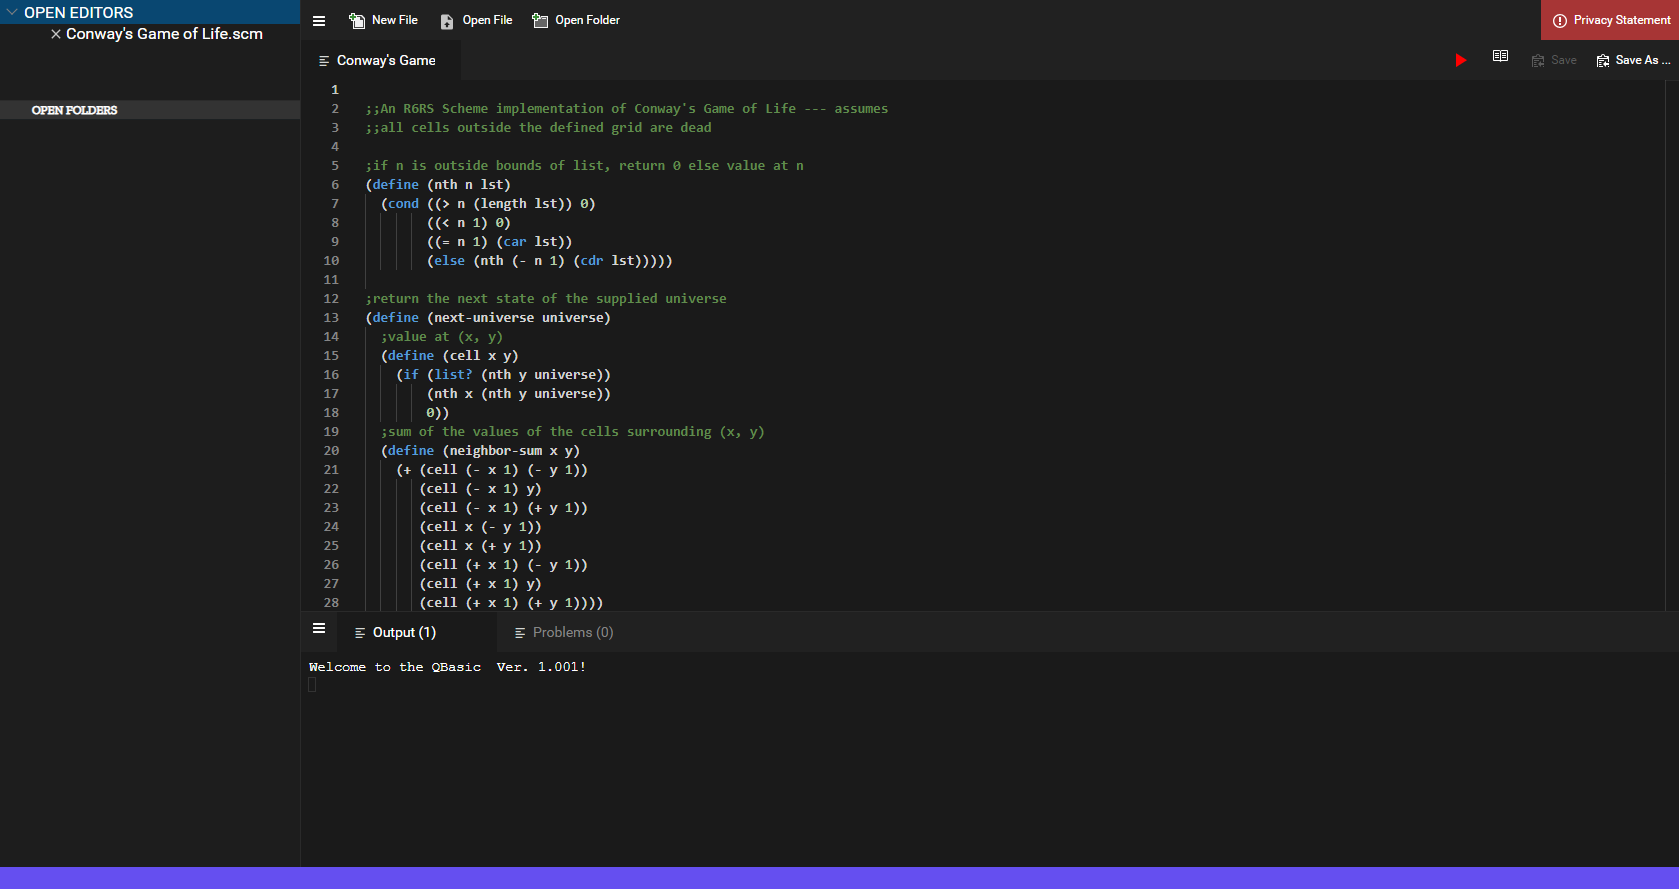Screen dimensions: 1679x889
Task: Click the ';value at (x, y)' comment
Action: 441,337
